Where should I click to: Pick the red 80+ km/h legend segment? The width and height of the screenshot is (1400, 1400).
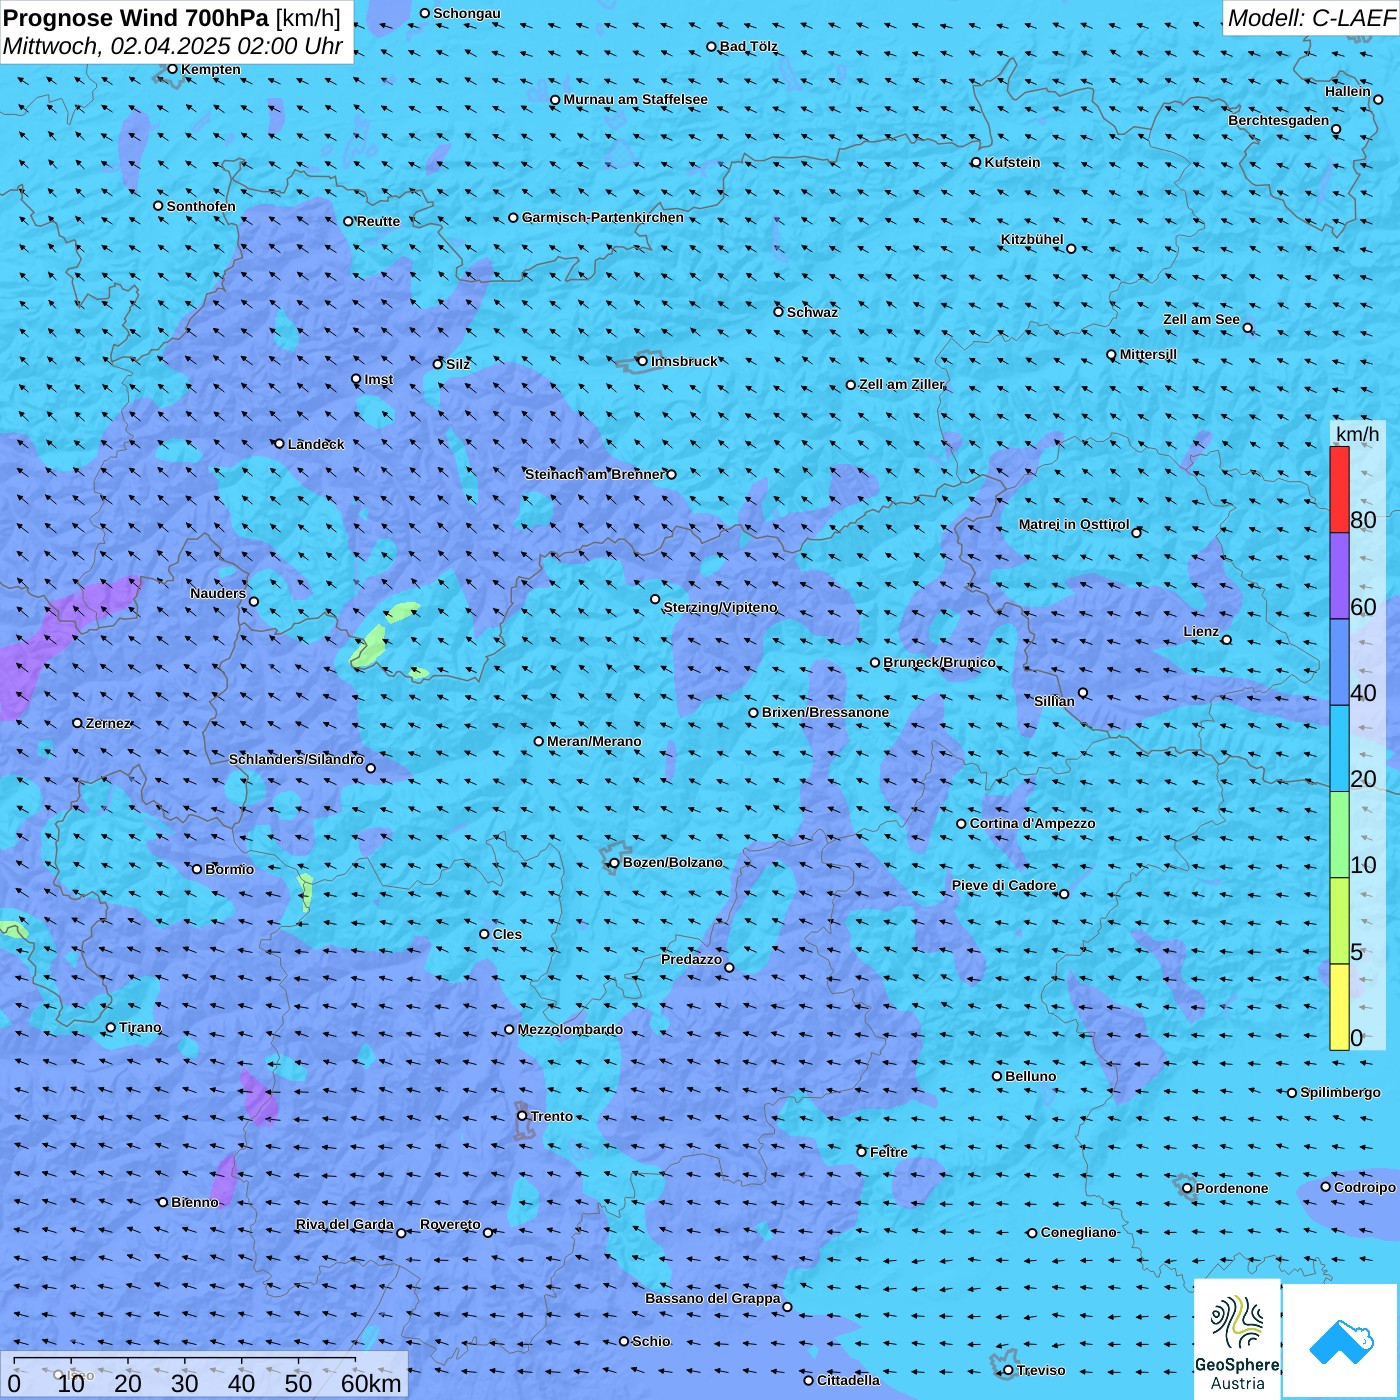[x=1339, y=489]
